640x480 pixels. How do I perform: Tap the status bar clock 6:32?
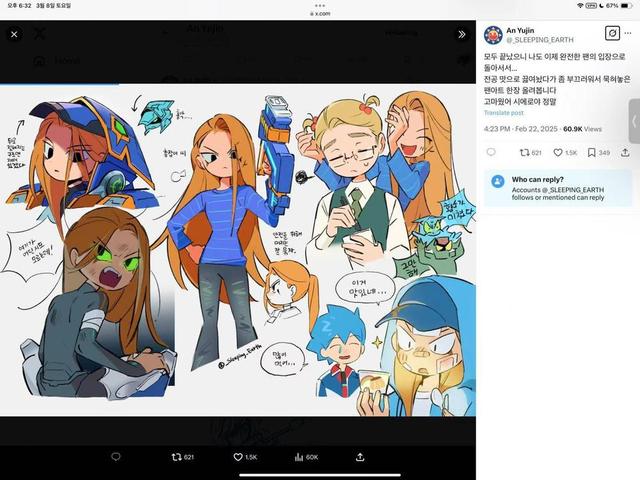(x=19, y=6)
